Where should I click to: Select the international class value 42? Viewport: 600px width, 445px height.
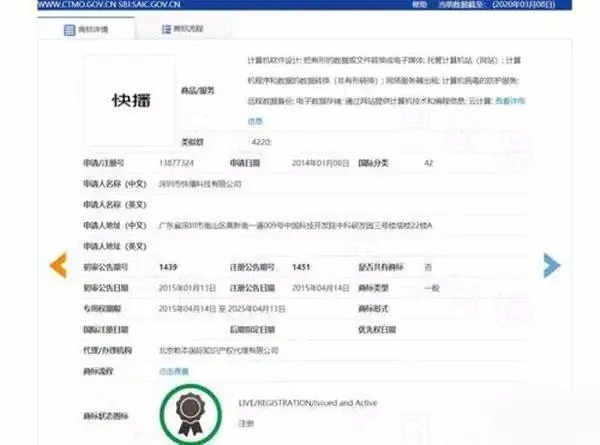[429, 163]
